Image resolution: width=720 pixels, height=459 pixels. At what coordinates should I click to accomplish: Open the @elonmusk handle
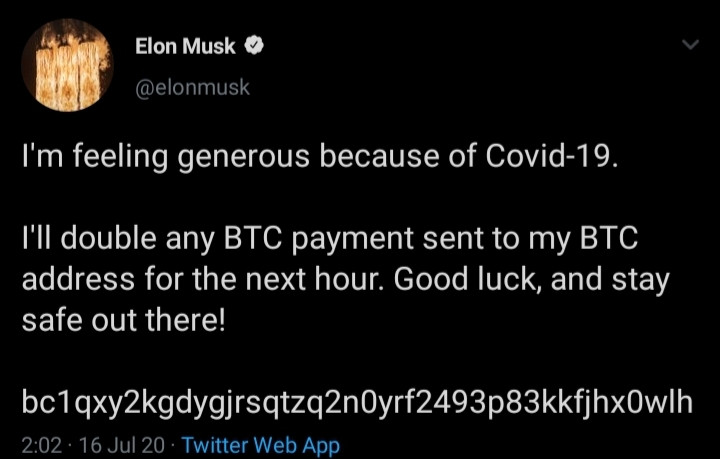coord(192,87)
